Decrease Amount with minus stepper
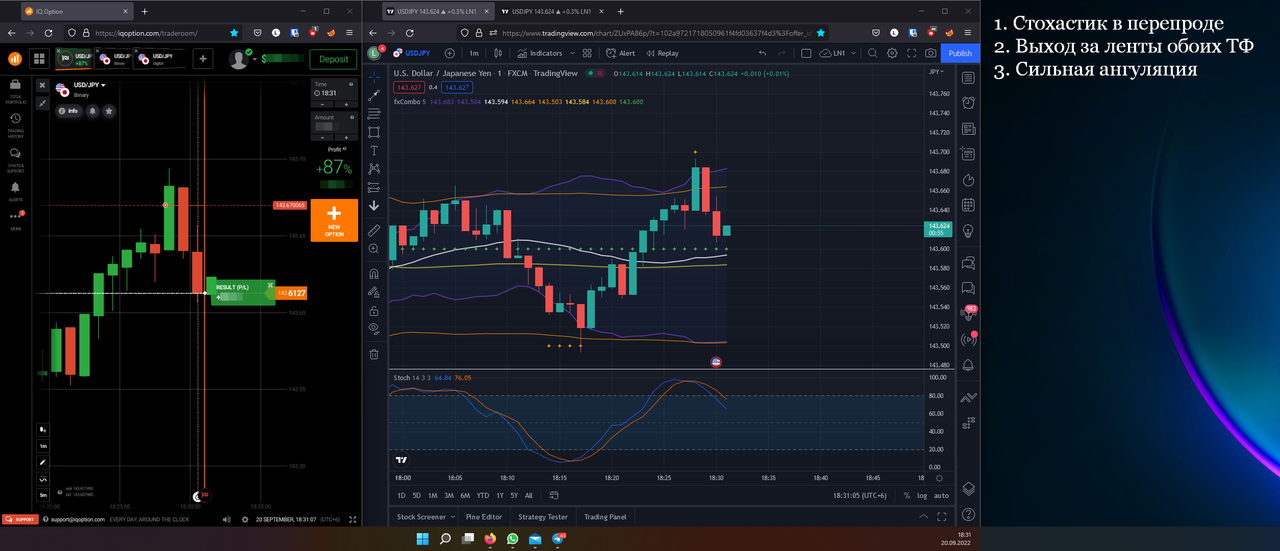 click(x=322, y=138)
